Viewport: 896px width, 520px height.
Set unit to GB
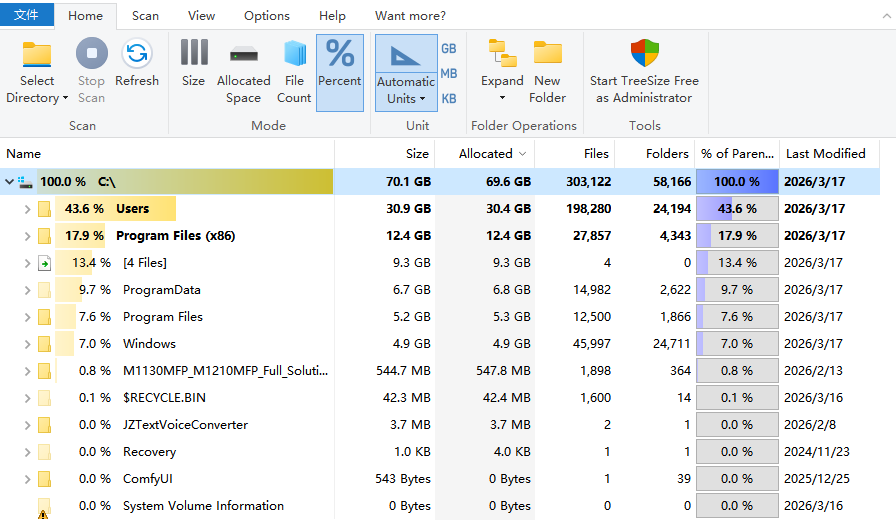pyautogui.click(x=449, y=48)
